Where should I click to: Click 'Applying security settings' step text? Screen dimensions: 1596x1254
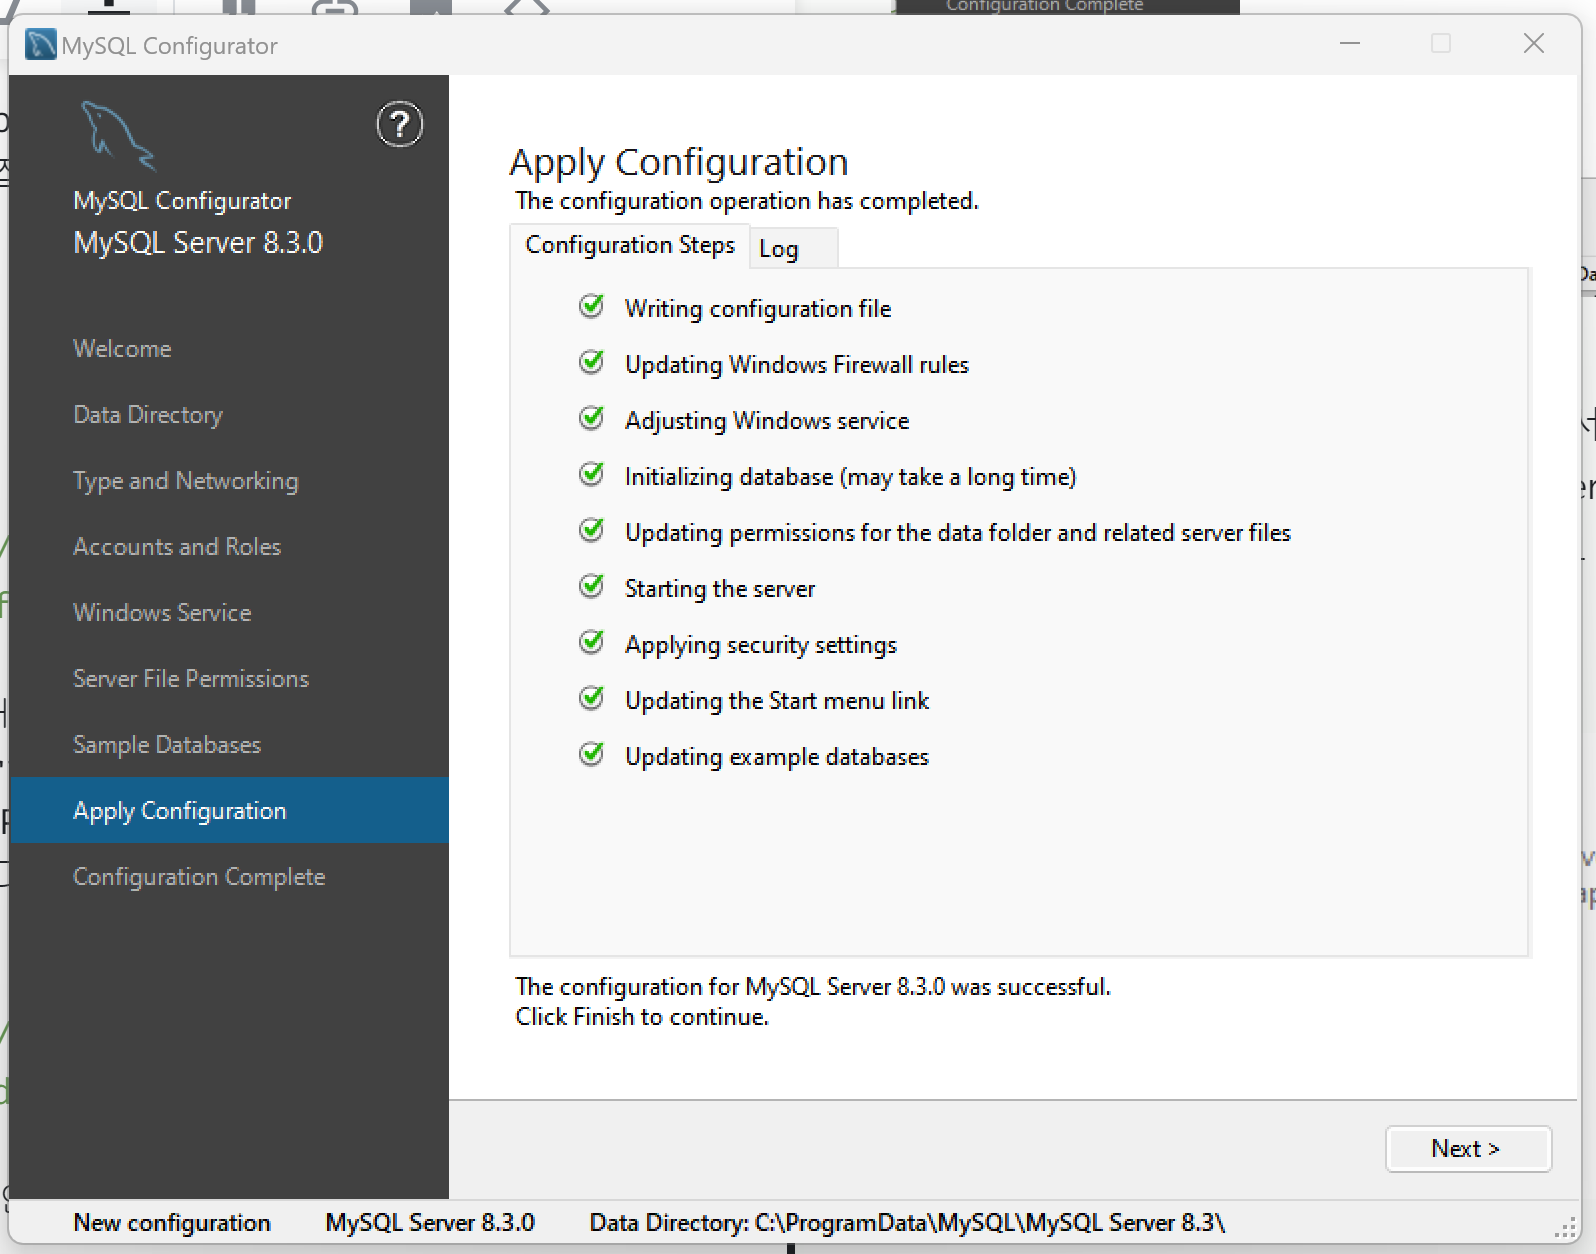(x=761, y=645)
